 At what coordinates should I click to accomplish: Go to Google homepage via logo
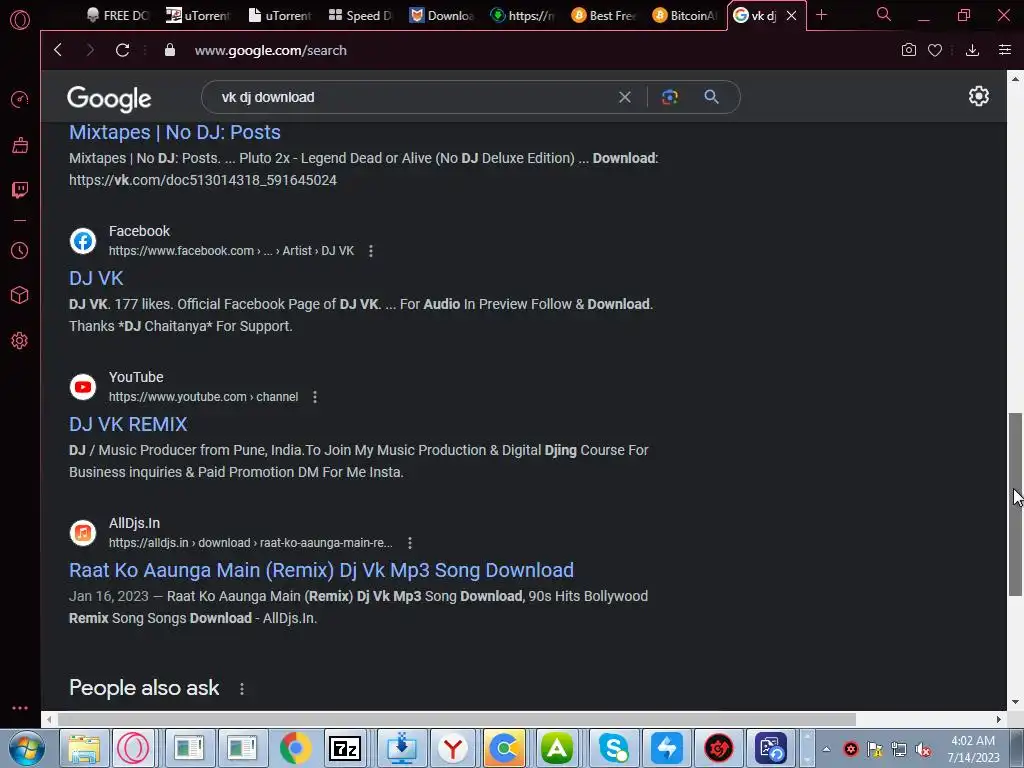(x=109, y=99)
